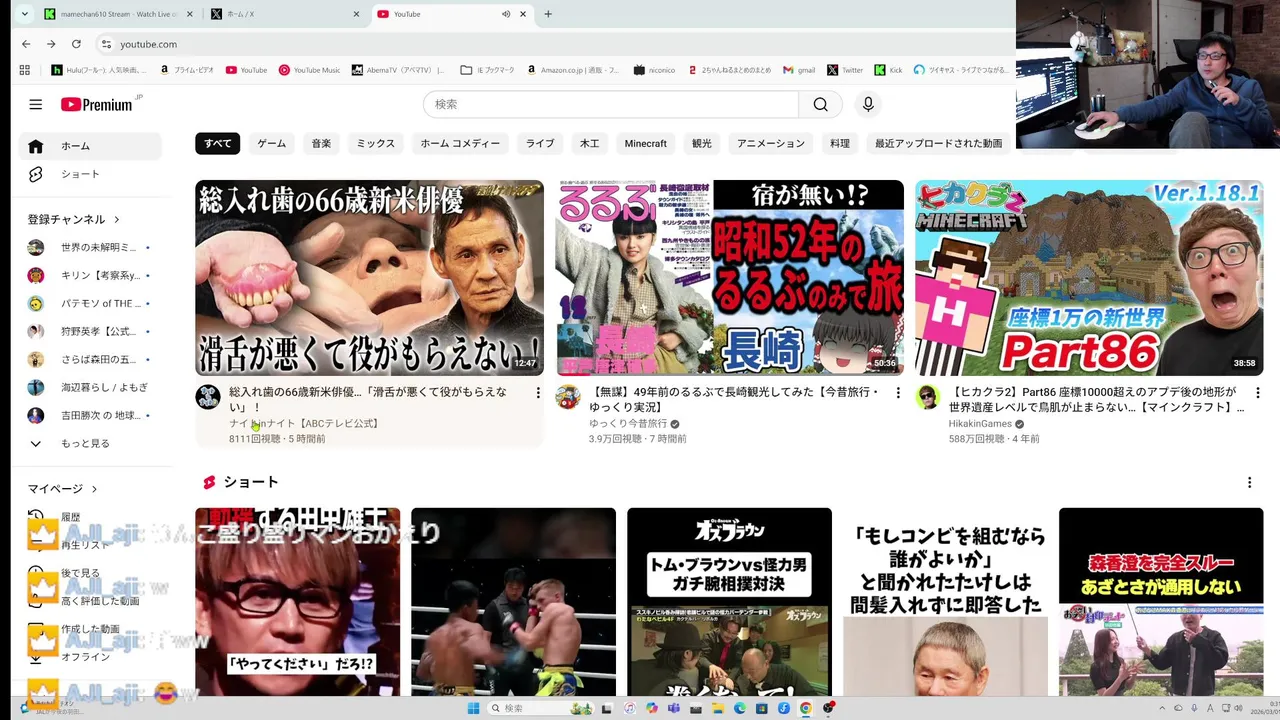Click the HikakinGames channel name link
Screen dimensions: 1280x720
[x=980, y=424]
